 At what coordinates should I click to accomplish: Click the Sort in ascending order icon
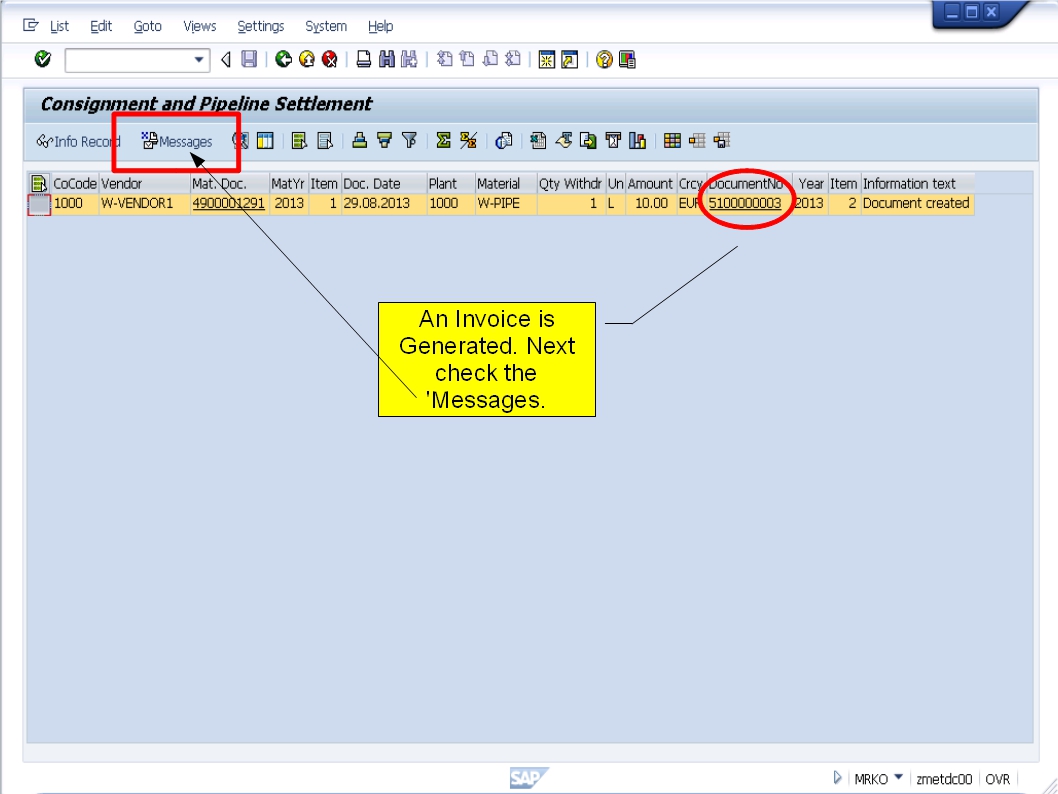[357, 141]
